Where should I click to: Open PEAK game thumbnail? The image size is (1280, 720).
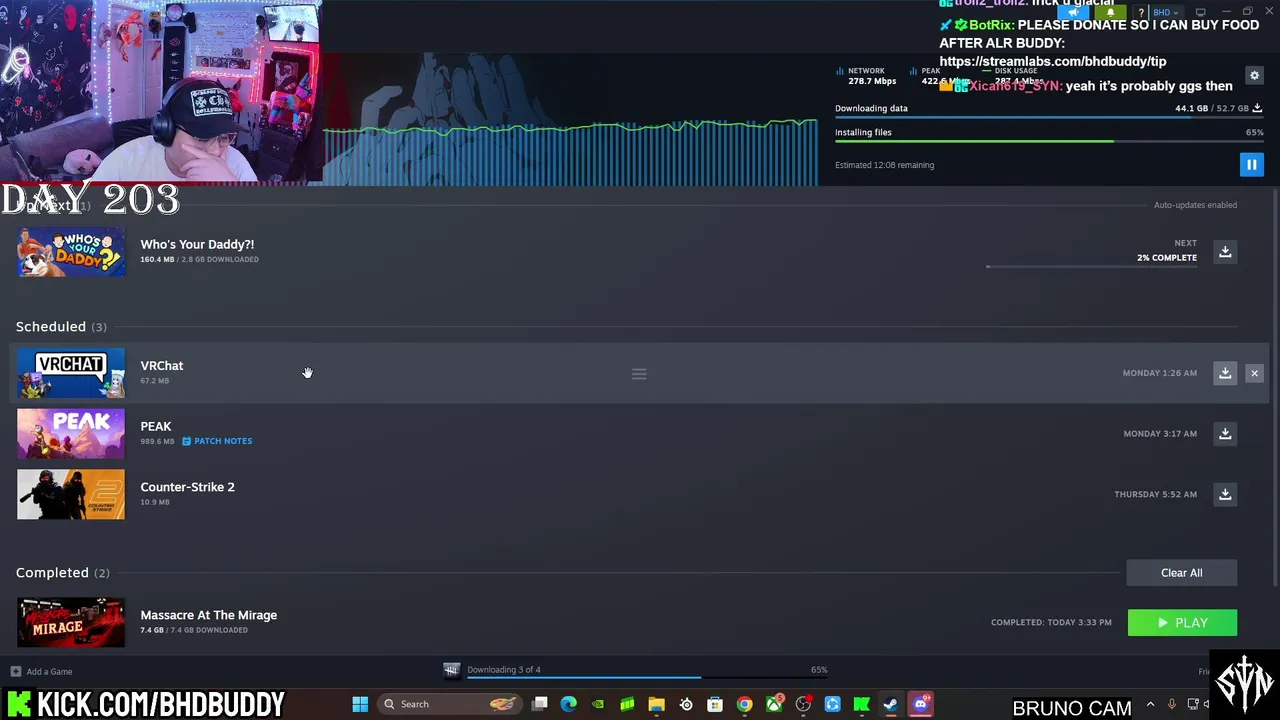point(71,434)
